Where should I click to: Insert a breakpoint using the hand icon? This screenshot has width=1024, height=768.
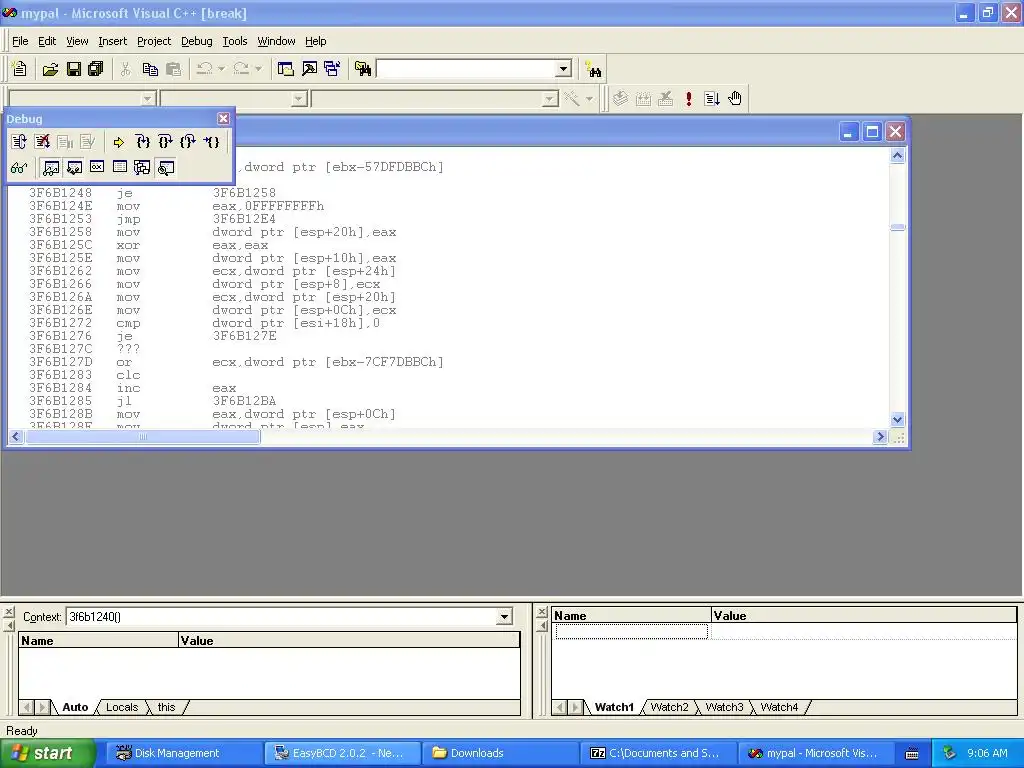(x=735, y=99)
